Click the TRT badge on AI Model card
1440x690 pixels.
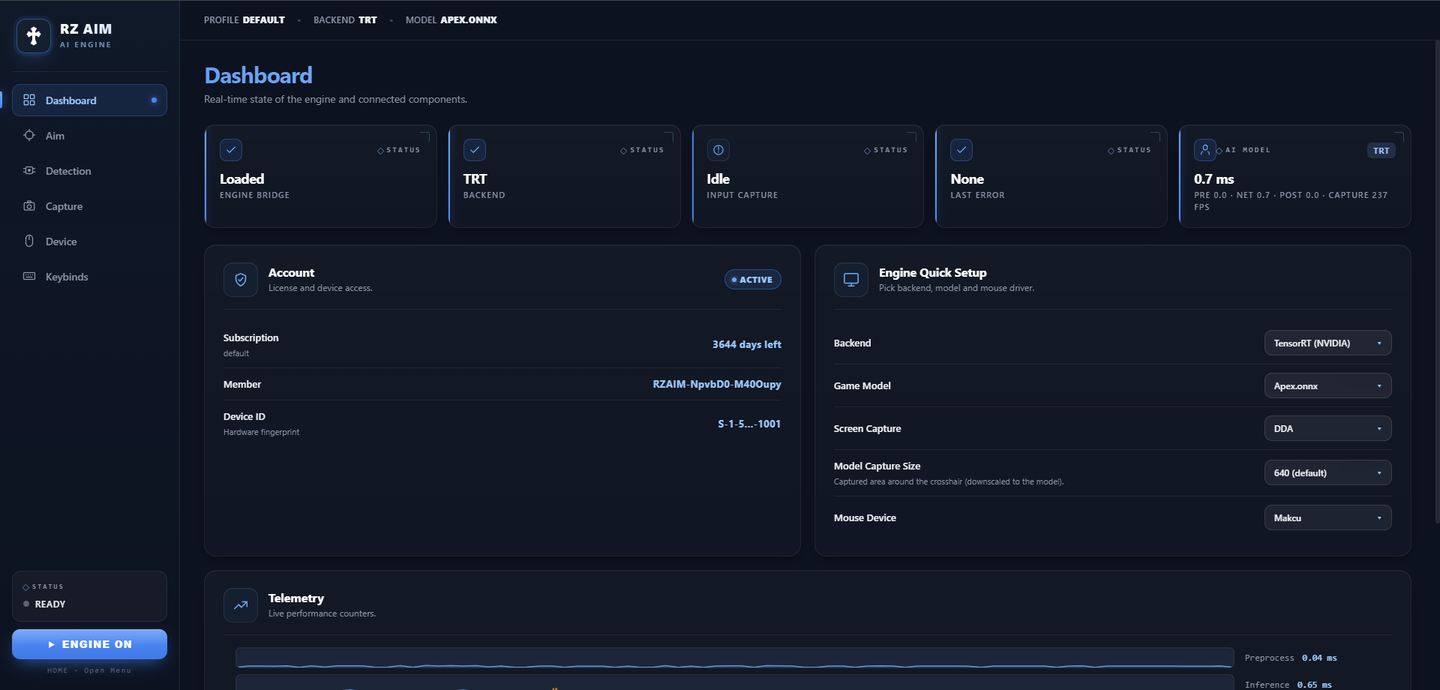[1381, 150]
